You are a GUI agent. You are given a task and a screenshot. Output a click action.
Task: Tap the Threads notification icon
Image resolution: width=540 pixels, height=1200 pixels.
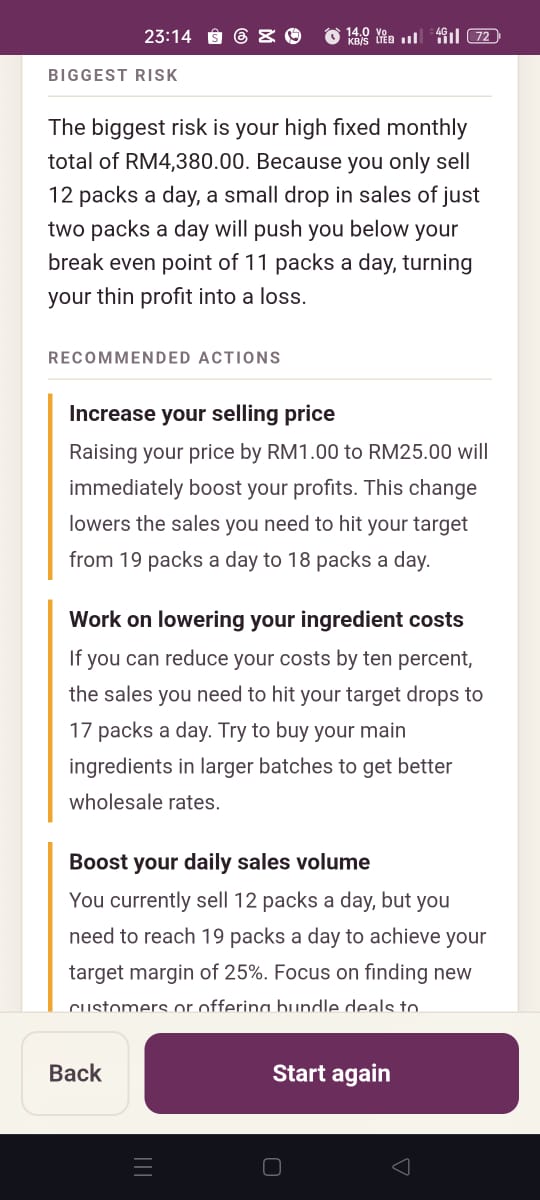[241, 37]
